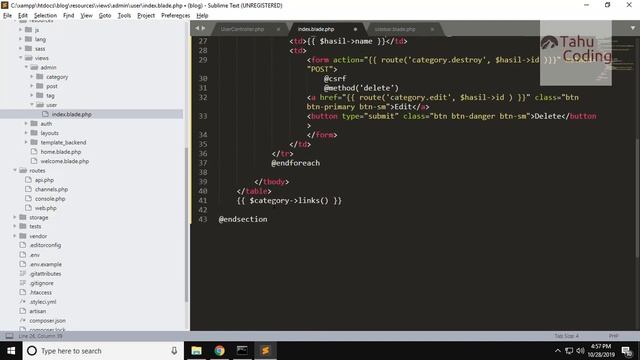Screen dimensions: 640x360
Task: Open the Goto menu
Action: coord(105,16)
